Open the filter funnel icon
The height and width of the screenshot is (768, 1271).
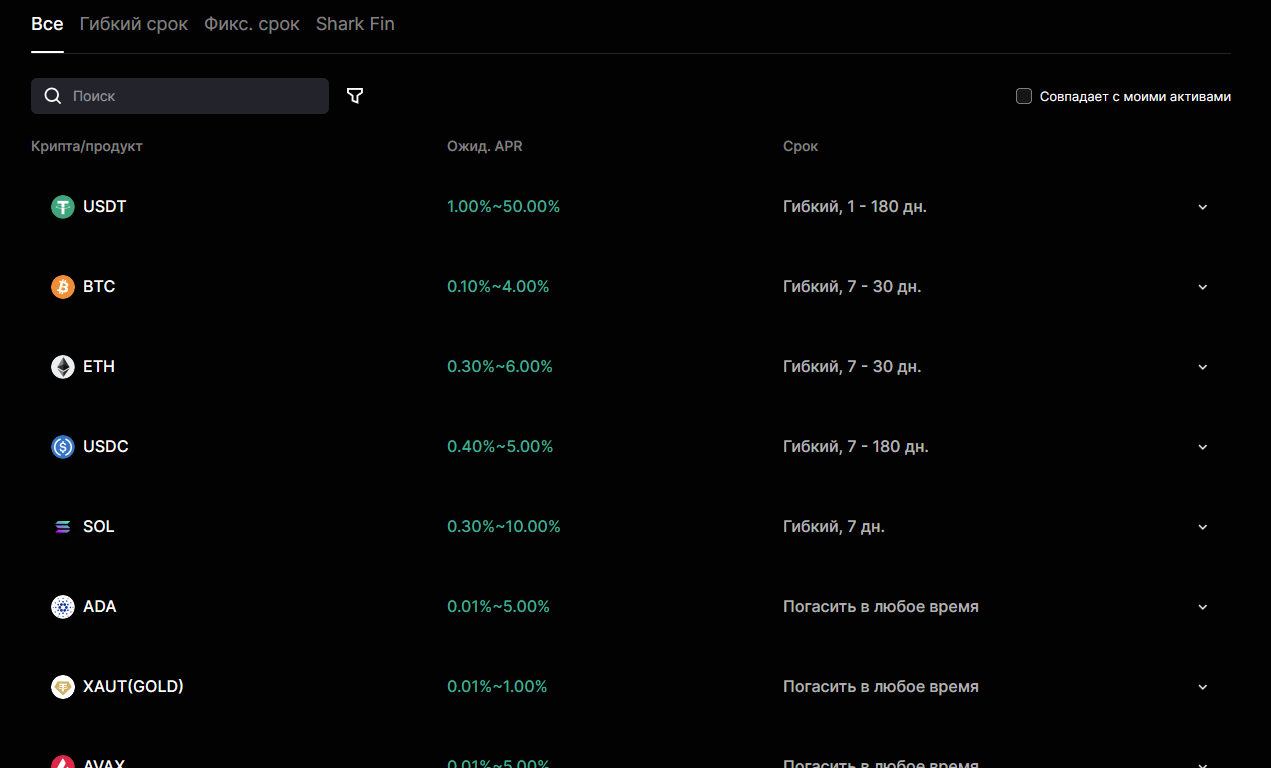tap(355, 96)
